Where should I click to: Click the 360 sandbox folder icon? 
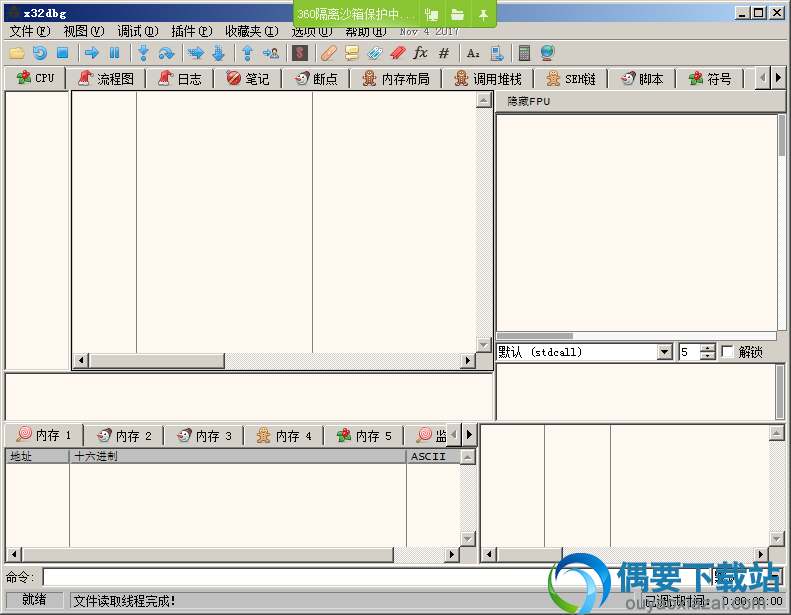click(458, 15)
